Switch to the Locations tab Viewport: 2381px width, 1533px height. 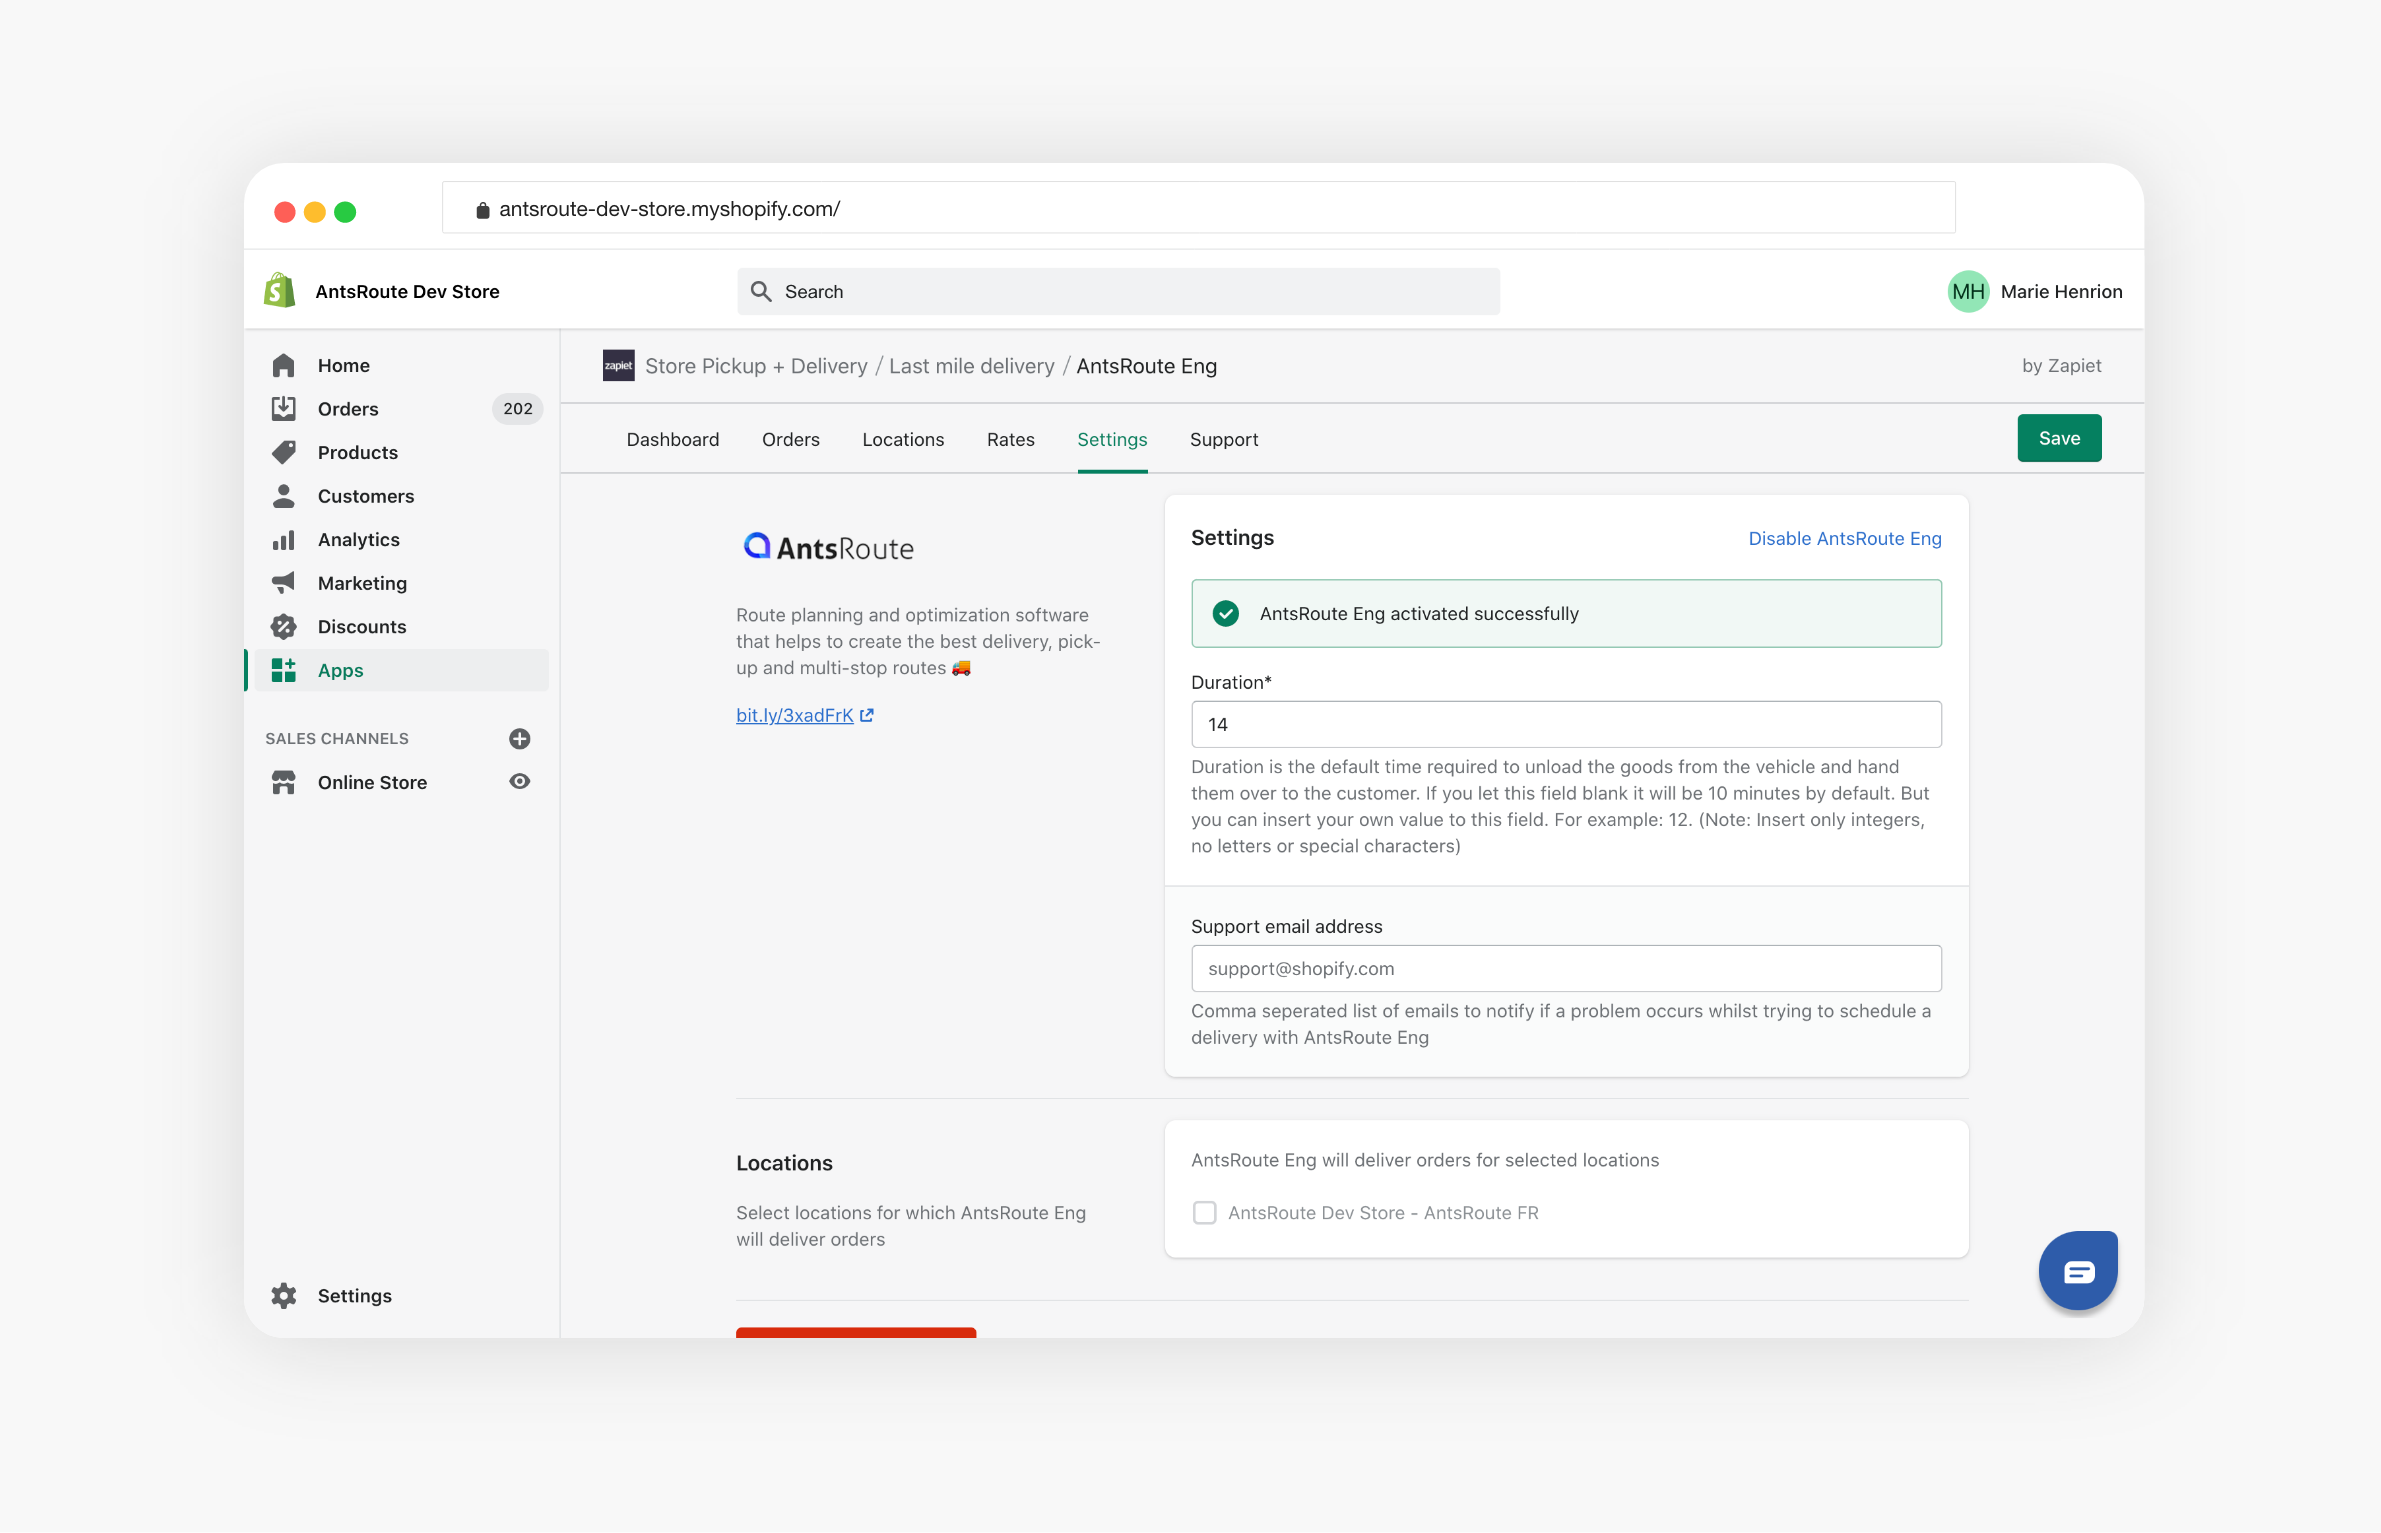902,440
